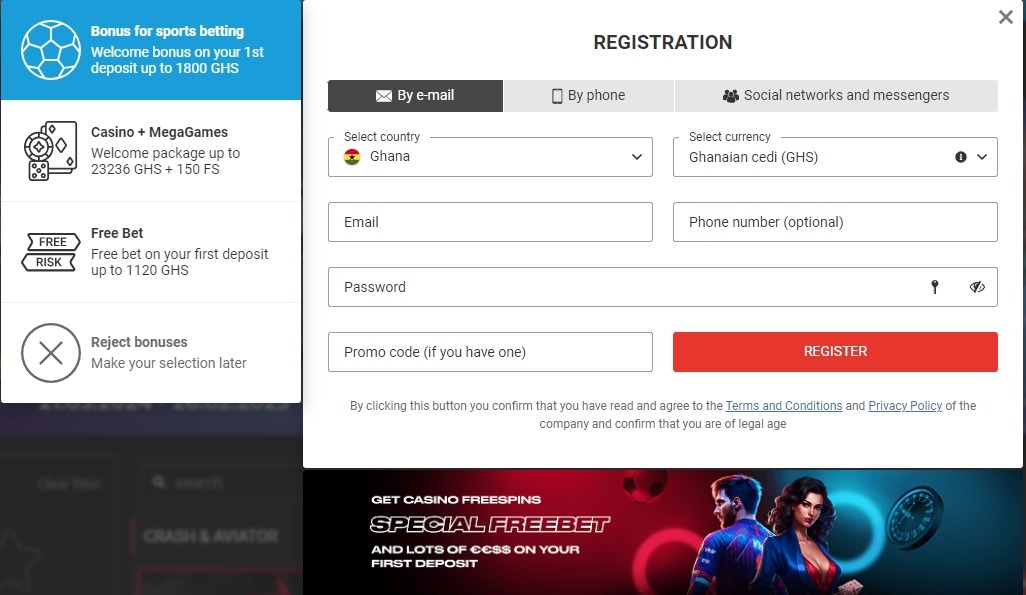Click the soccer ball sports bonus icon
This screenshot has width=1026, height=595.
click(51, 50)
